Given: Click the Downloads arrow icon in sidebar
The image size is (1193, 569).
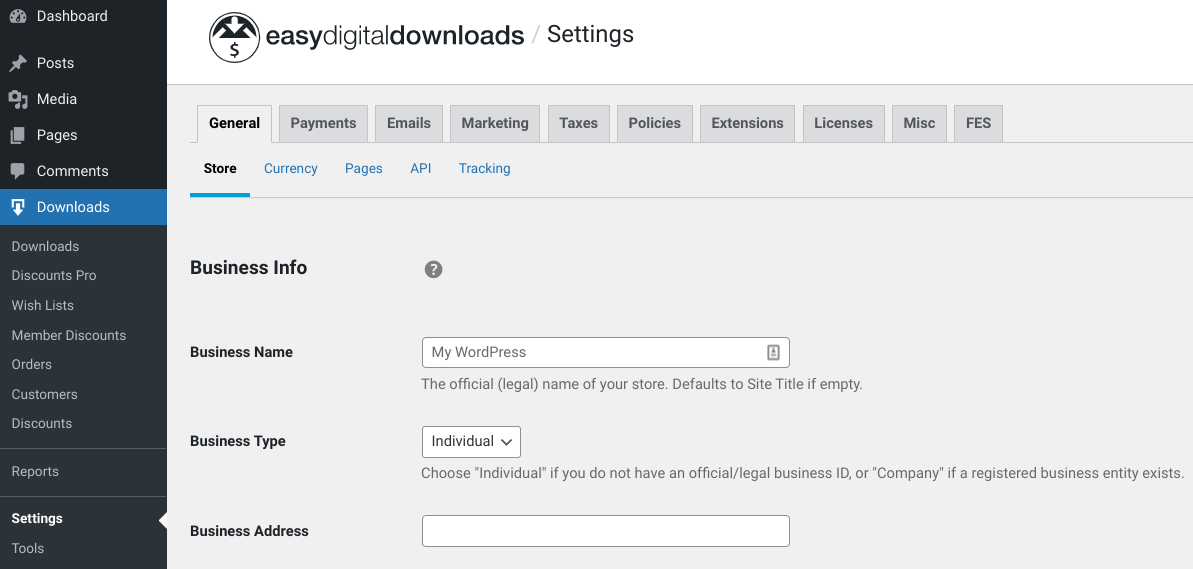Looking at the screenshot, I should click(x=17, y=207).
